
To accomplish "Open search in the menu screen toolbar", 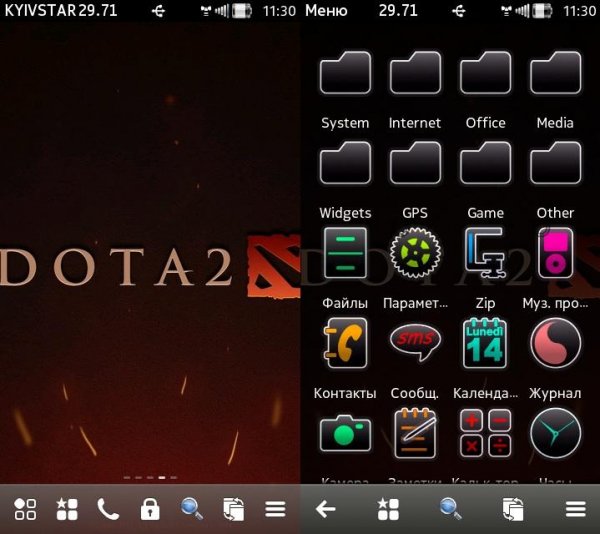I will coord(450,509).
